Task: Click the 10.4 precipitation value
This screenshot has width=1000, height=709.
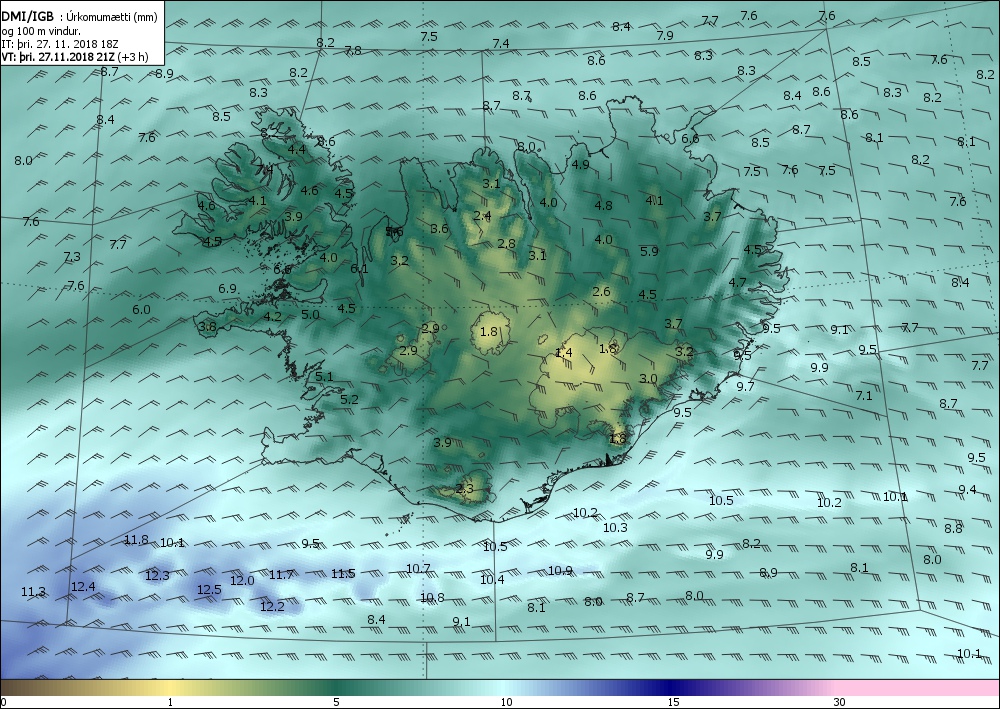Action: pos(492,580)
